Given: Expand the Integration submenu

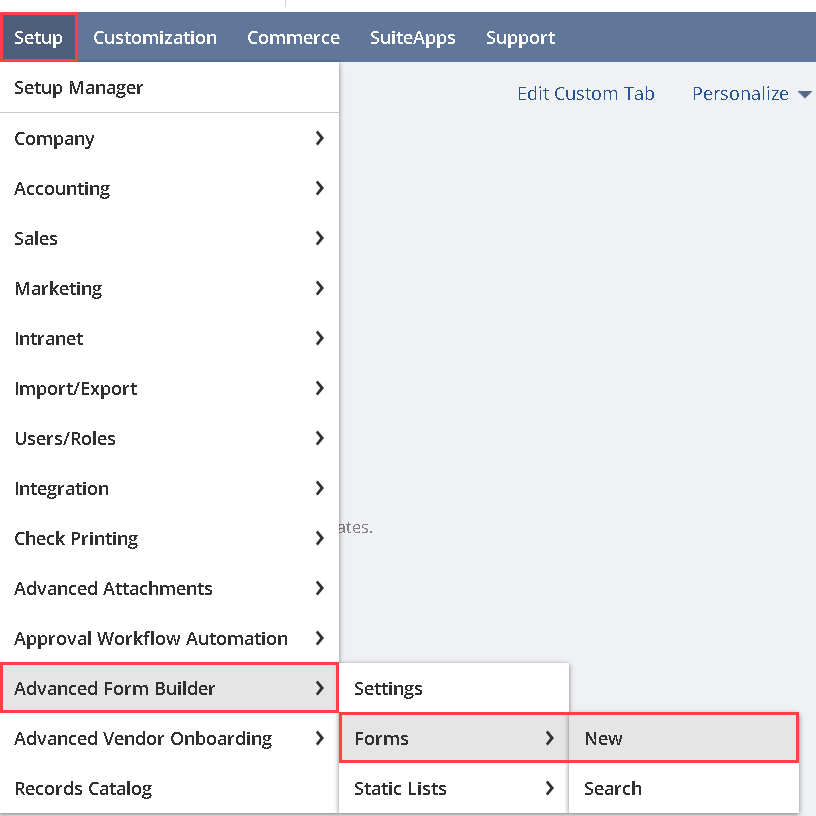Looking at the screenshot, I should (62, 489).
